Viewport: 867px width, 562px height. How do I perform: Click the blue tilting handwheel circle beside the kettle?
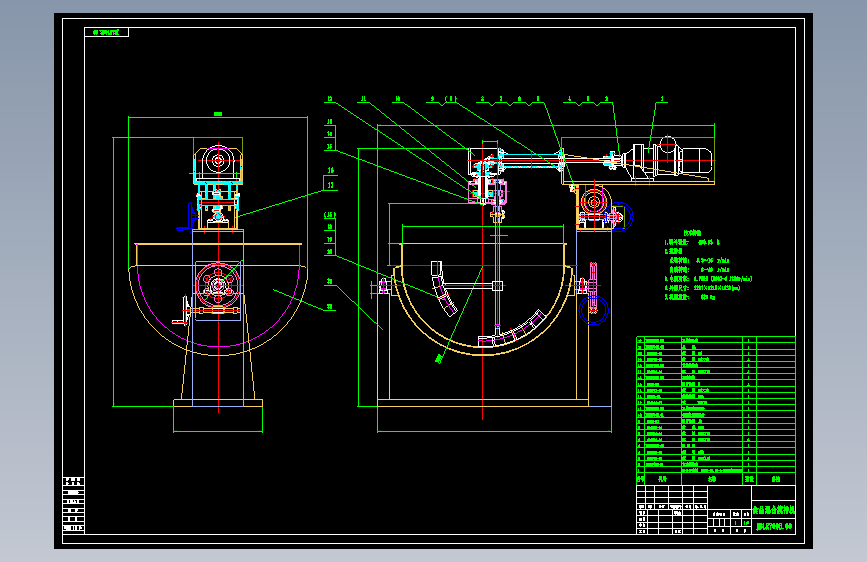coord(593,310)
